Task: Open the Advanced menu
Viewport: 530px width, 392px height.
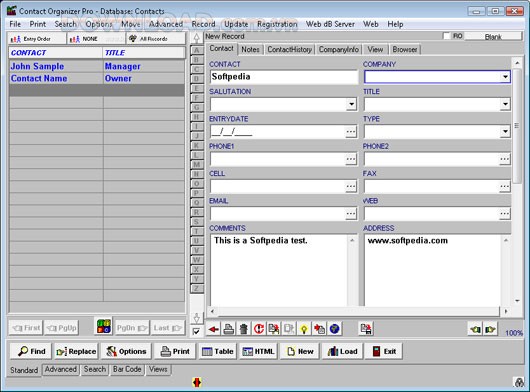Action: coord(166,24)
